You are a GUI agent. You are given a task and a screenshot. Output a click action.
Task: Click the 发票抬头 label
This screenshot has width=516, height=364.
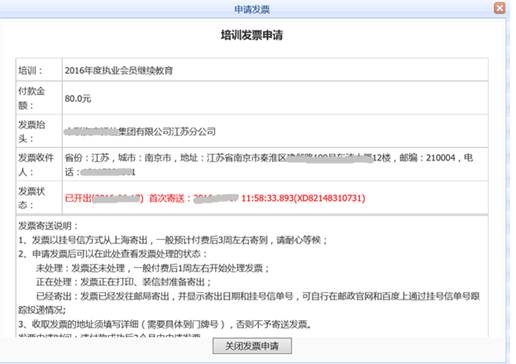[x=31, y=131]
